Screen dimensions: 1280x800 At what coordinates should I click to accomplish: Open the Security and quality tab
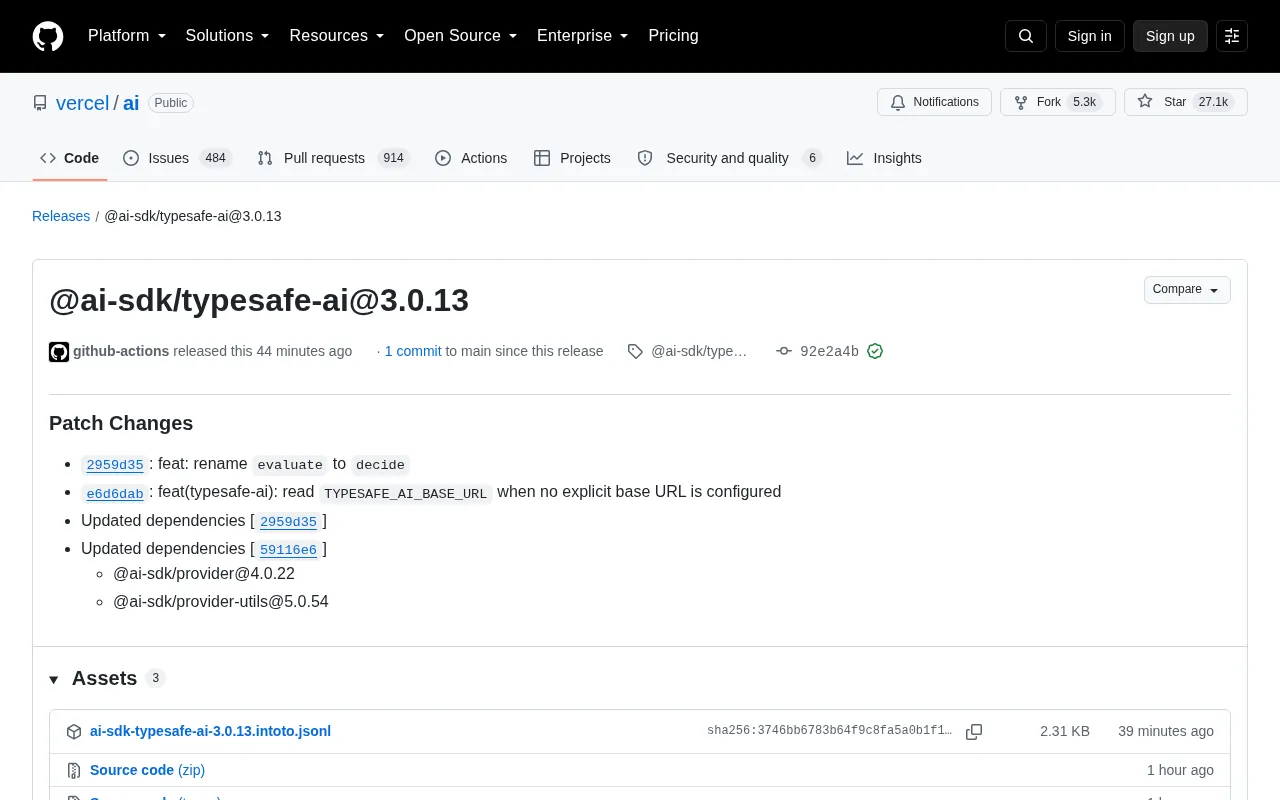729,158
